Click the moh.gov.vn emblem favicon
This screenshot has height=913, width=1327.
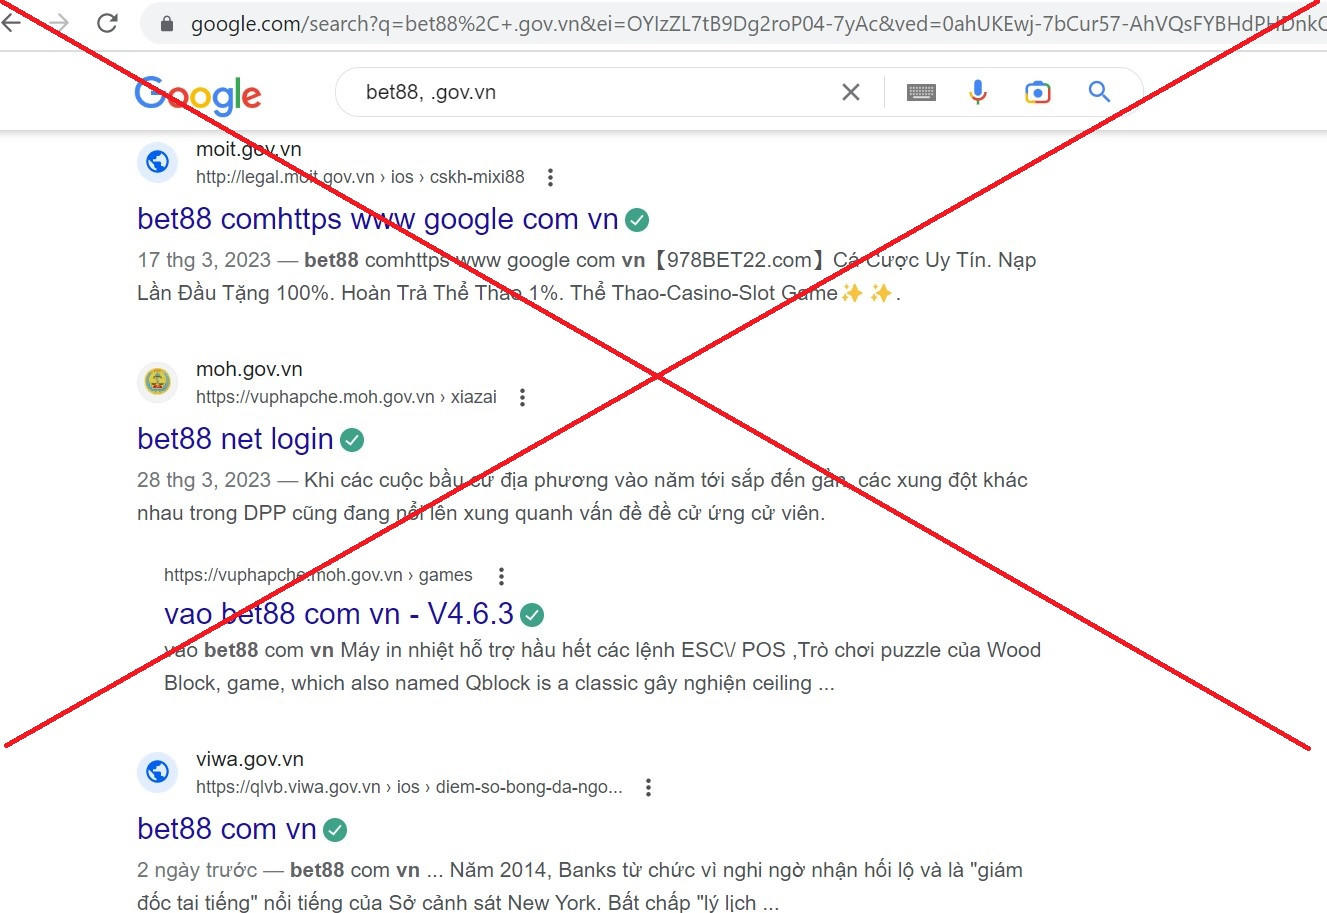pyautogui.click(x=158, y=382)
